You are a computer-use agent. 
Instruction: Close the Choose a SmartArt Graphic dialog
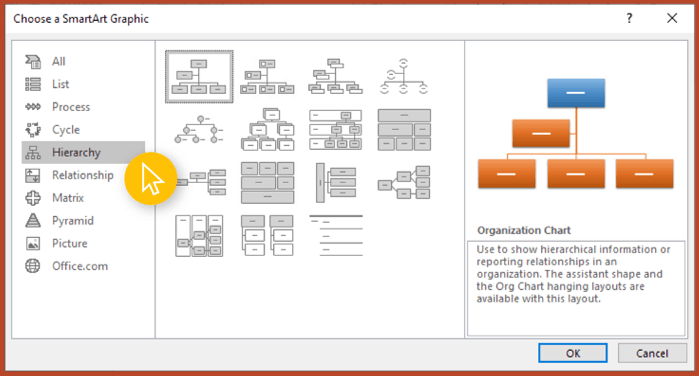tap(672, 18)
